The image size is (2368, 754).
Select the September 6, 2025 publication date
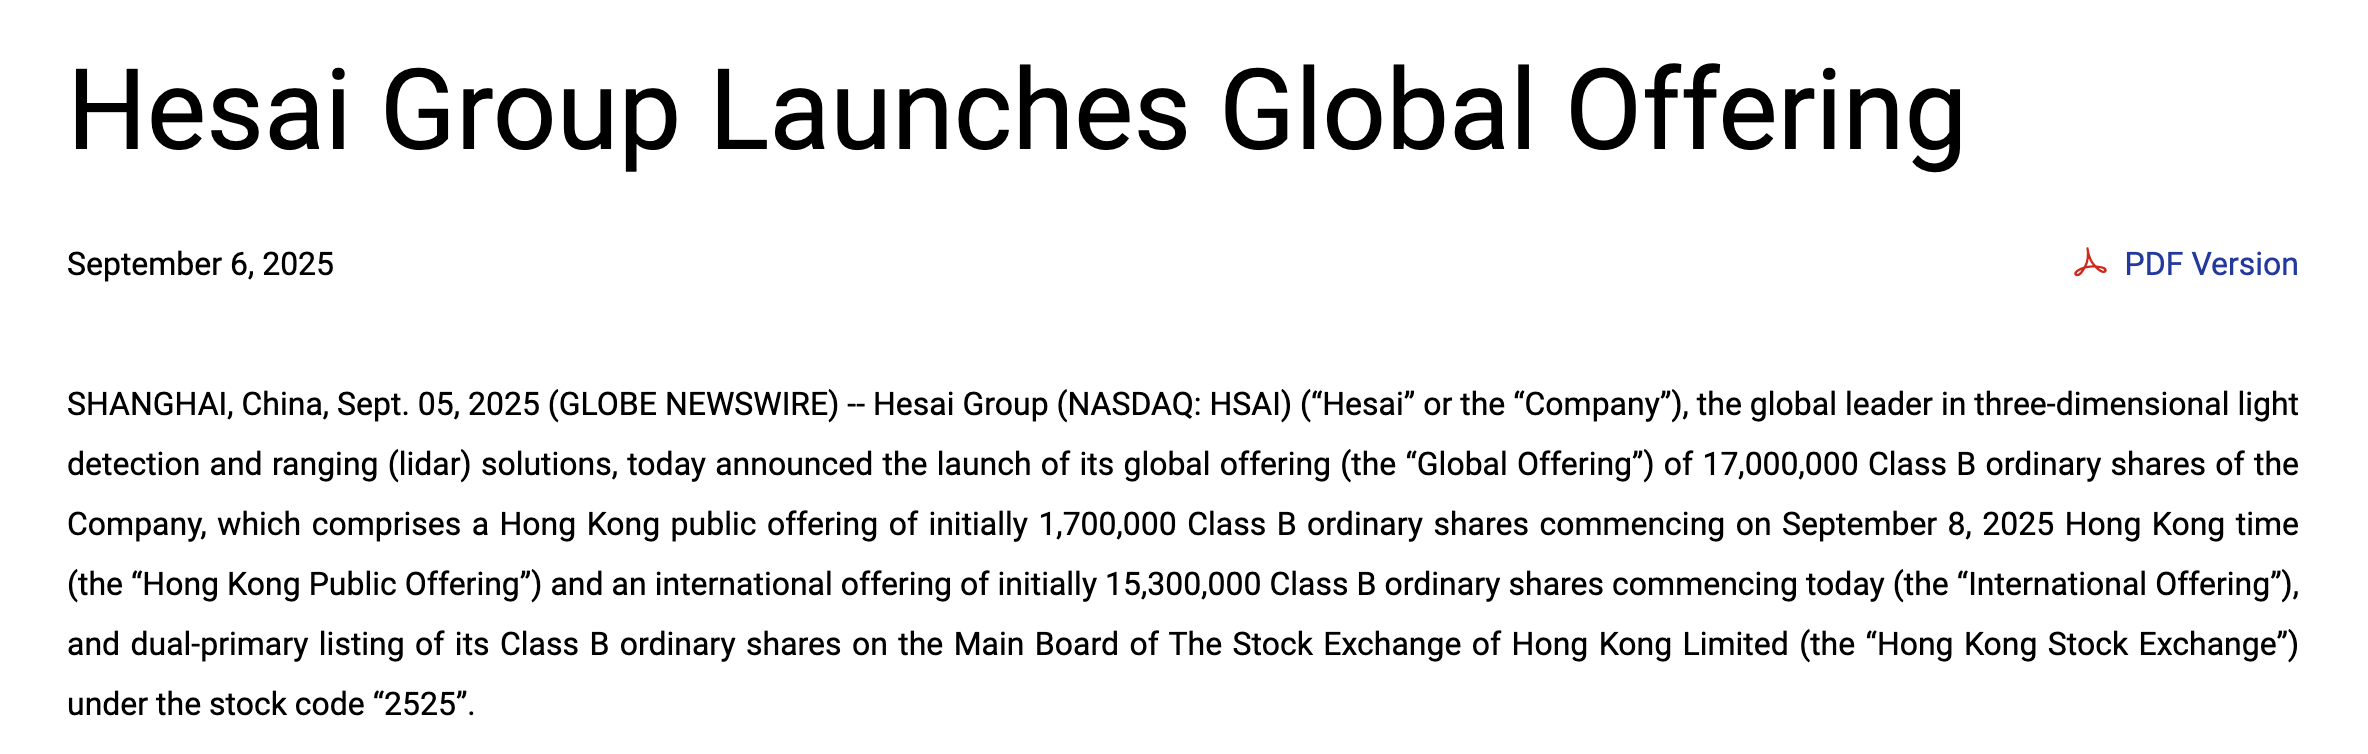[200, 264]
